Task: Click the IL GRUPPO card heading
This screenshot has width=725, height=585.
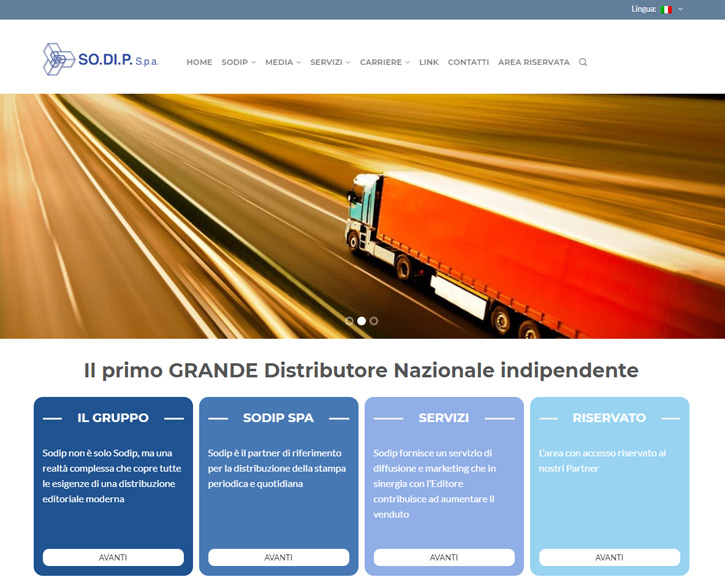Action: pos(113,418)
